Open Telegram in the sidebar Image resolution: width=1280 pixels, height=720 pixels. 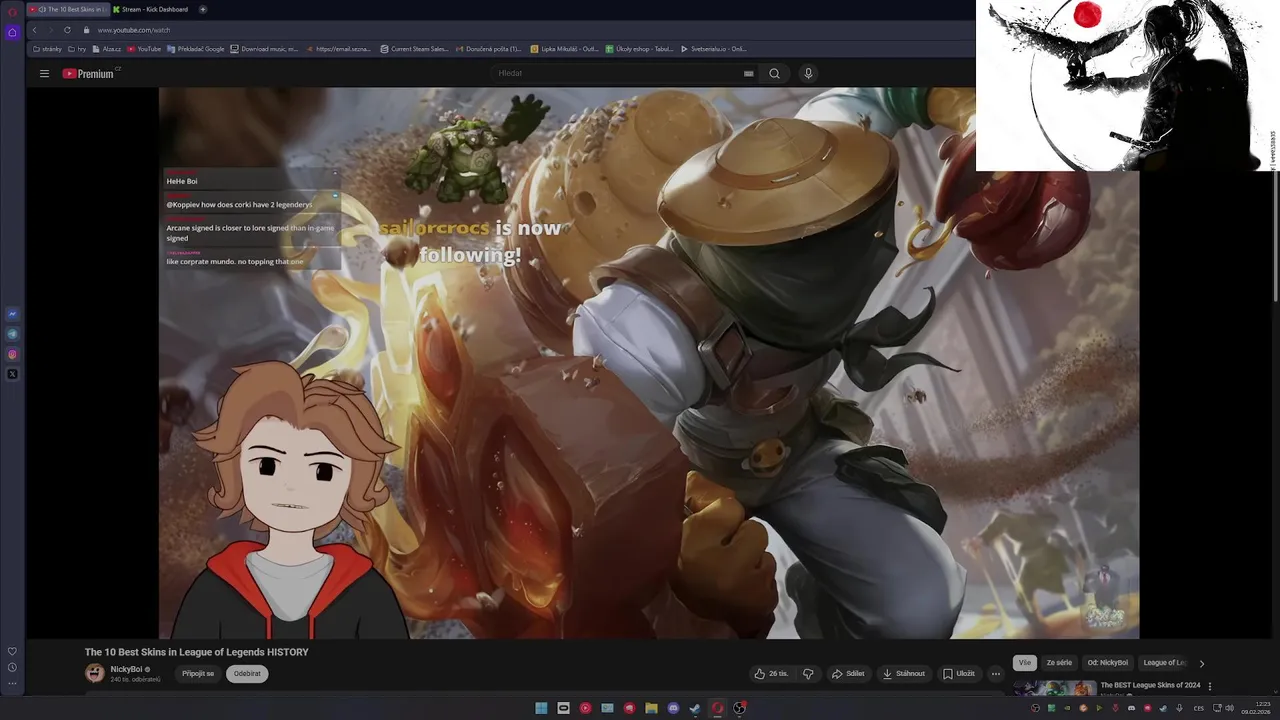pyautogui.click(x=12, y=334)
